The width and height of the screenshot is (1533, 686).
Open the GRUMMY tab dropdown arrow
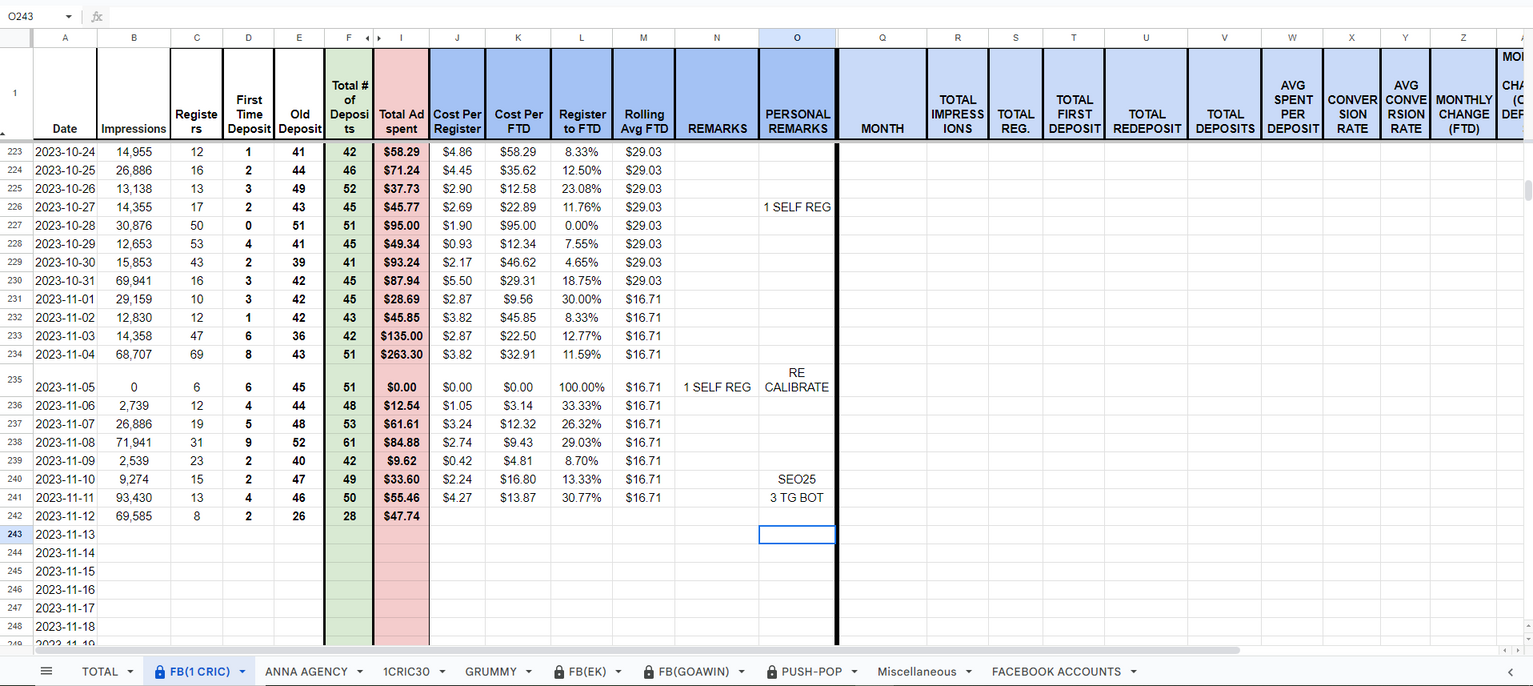529,672
